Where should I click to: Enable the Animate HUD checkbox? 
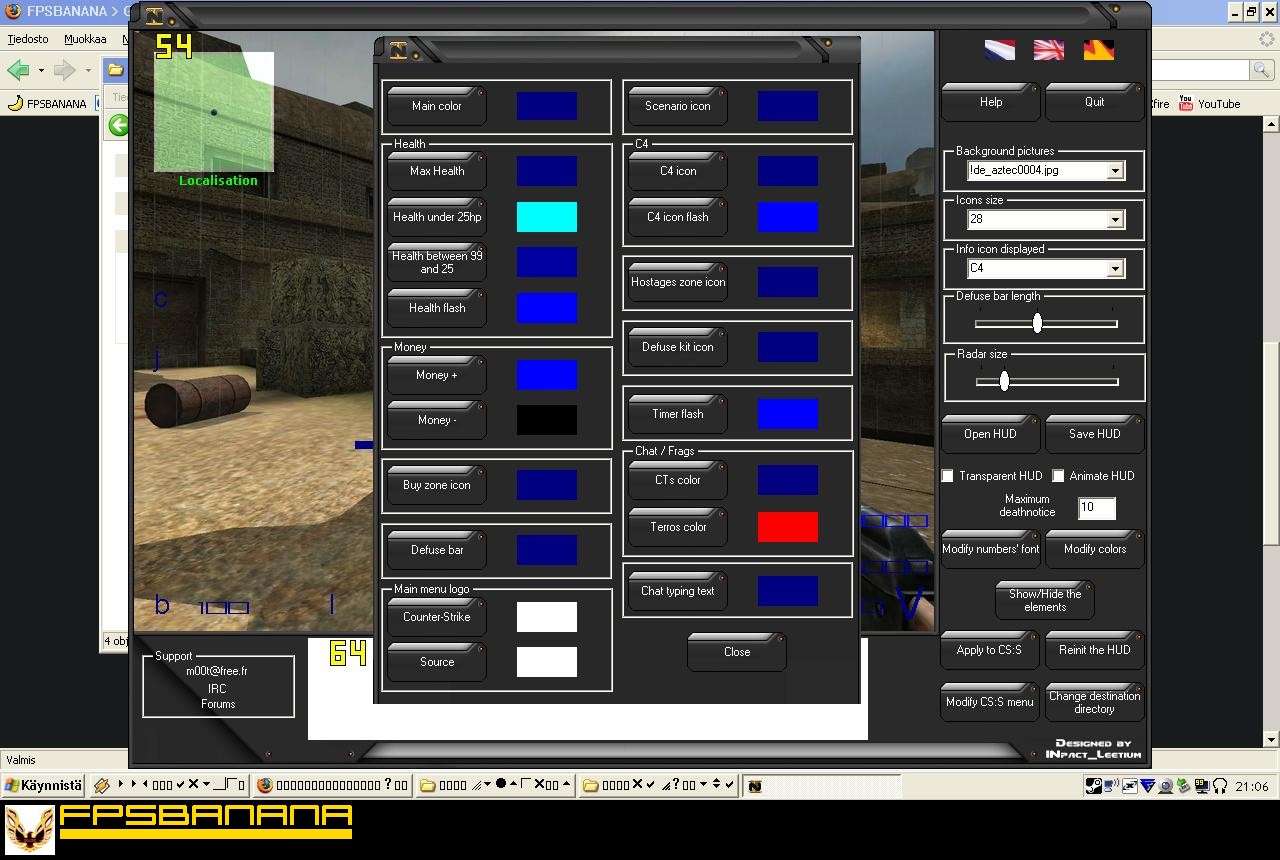(1058, 476)
